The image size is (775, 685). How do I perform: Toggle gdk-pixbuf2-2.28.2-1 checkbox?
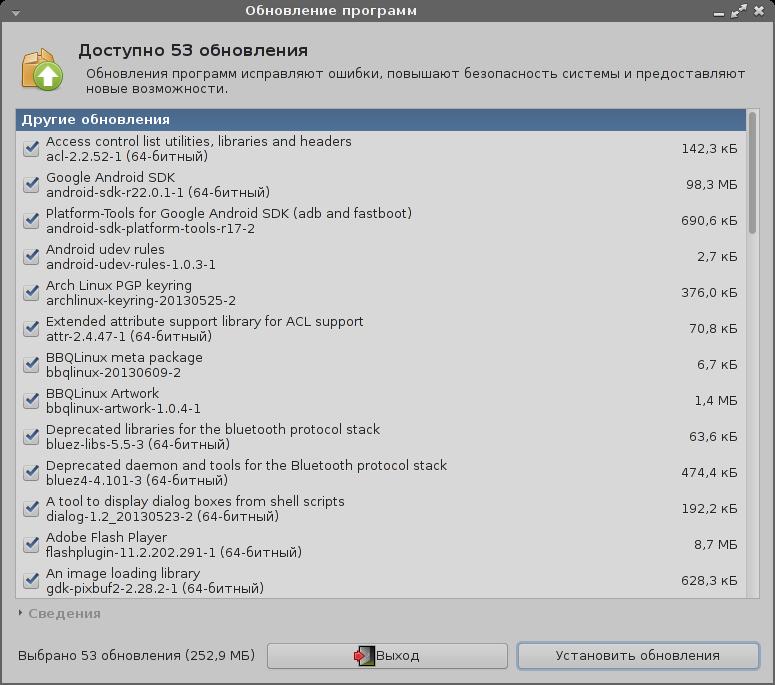(31, 580)
